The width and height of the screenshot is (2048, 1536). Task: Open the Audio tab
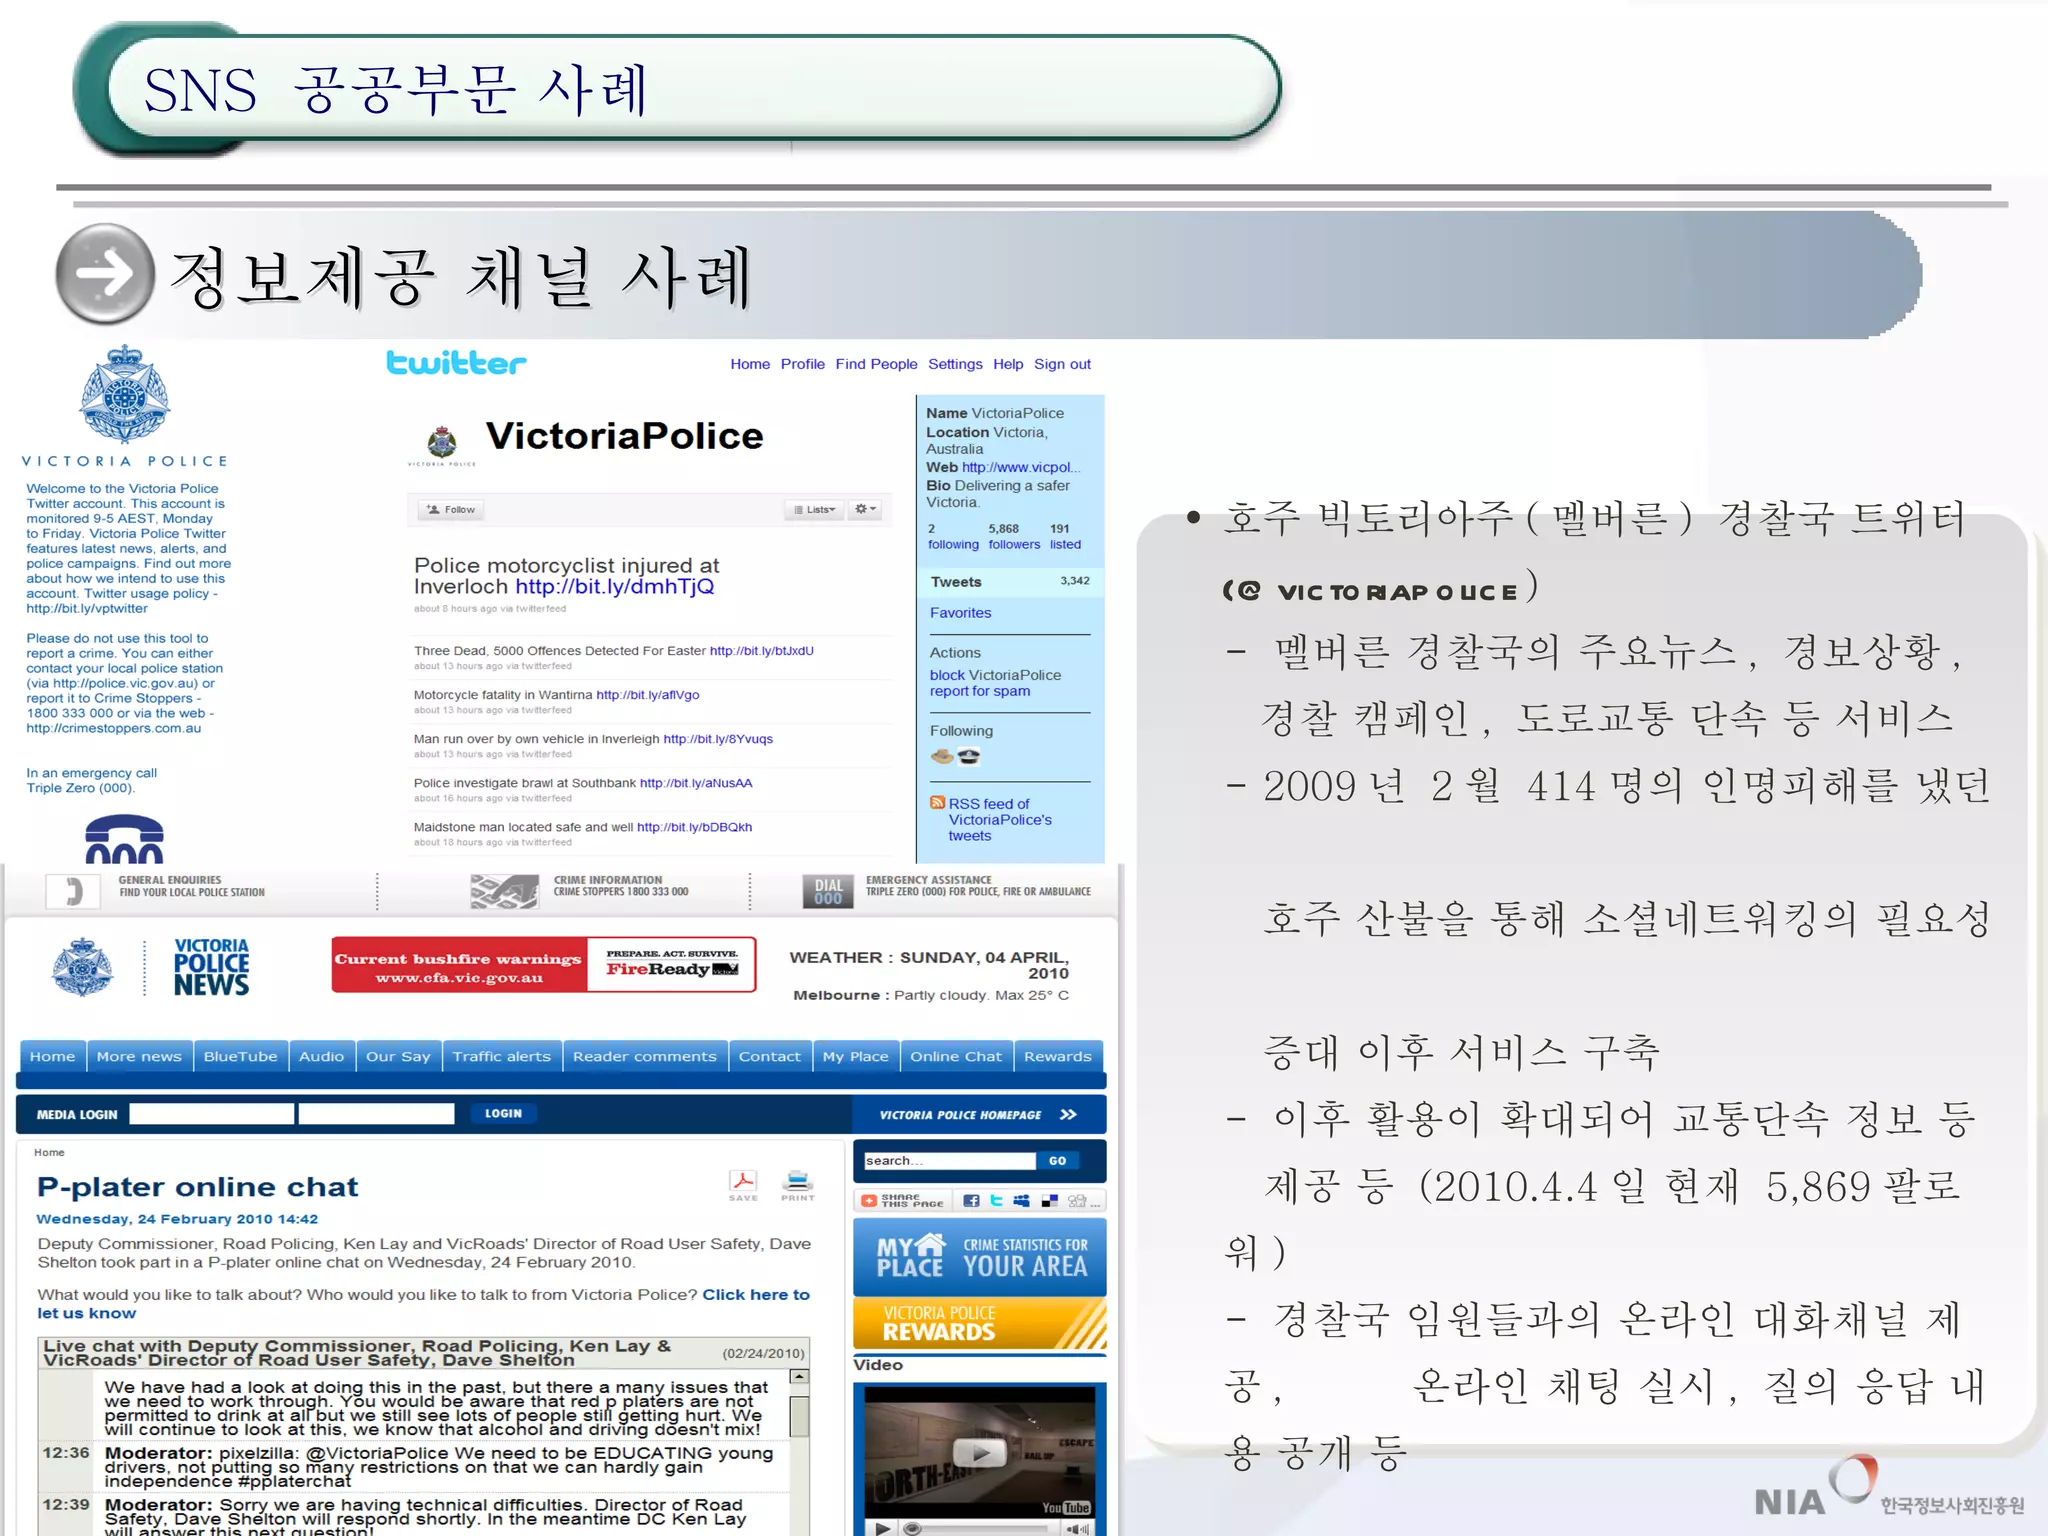click(x=321, y=1056)
